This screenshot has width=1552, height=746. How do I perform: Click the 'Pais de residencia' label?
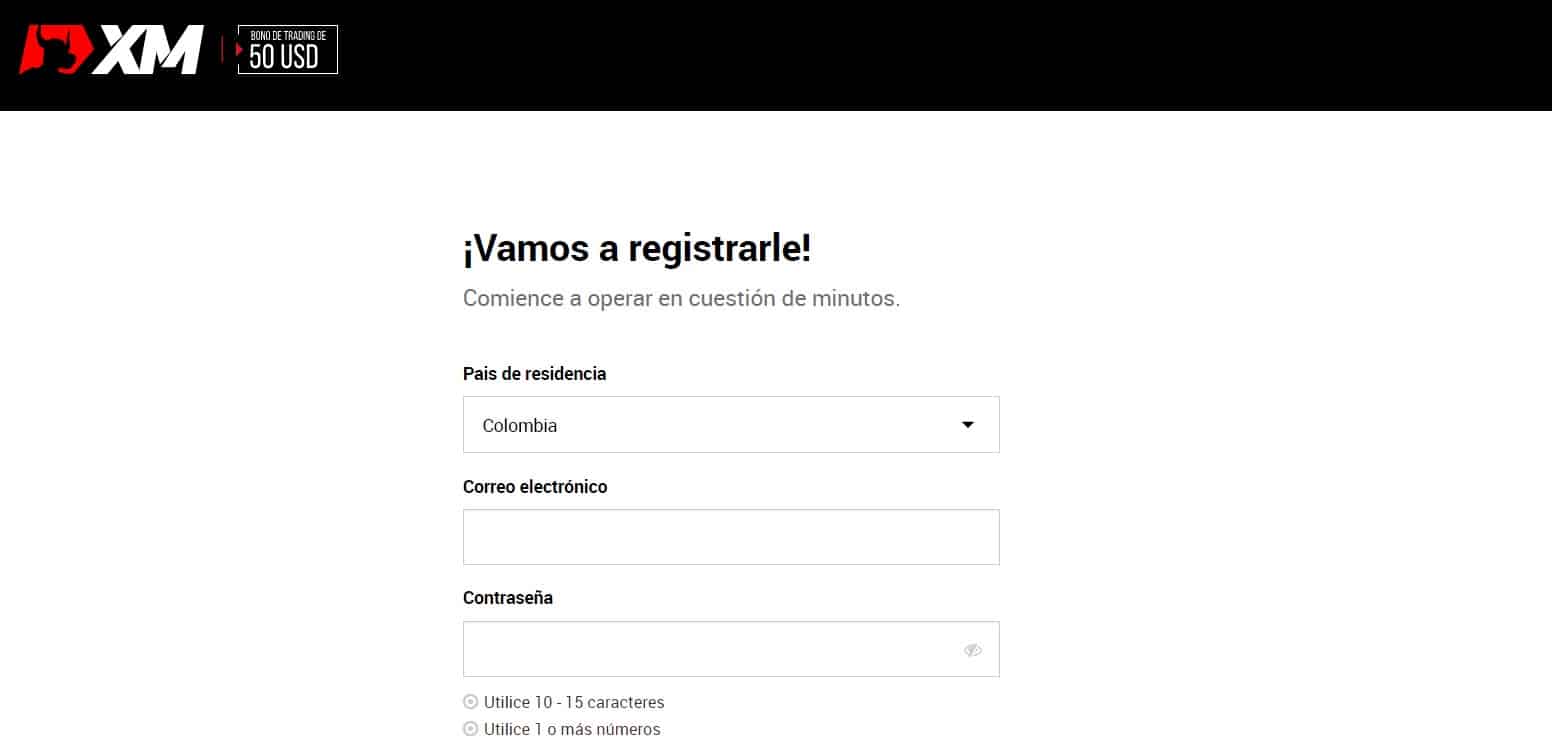534,373
